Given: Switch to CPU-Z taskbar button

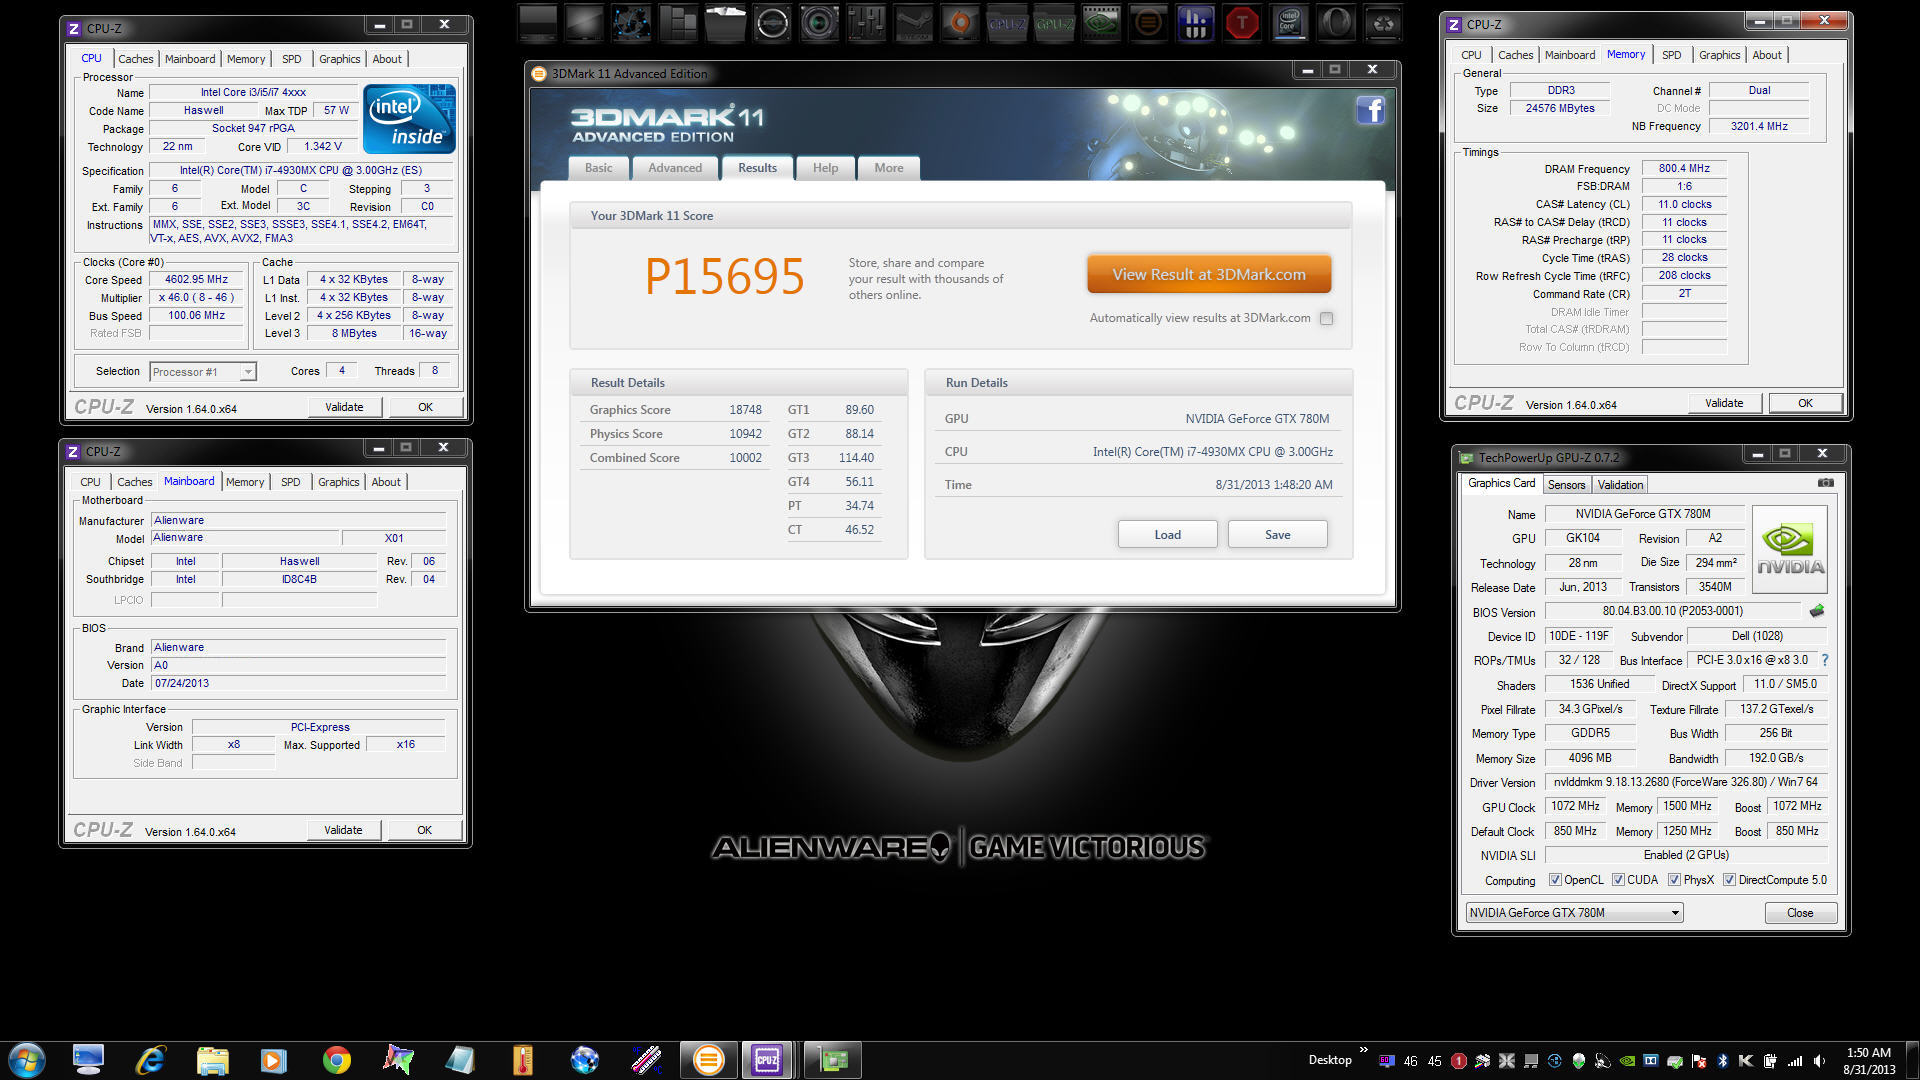Looking at the screenshot, I should (x=767, y=1060).
